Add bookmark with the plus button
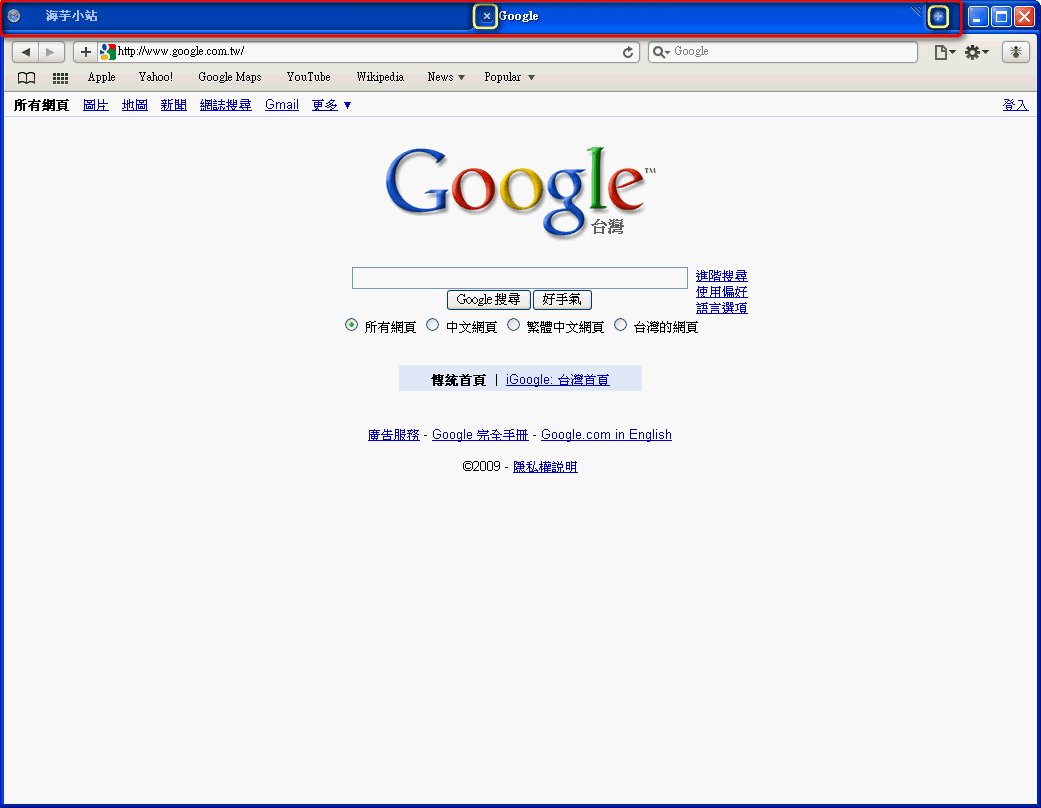The height and width of the screenshot is (808, 1041). click(86, 52)
